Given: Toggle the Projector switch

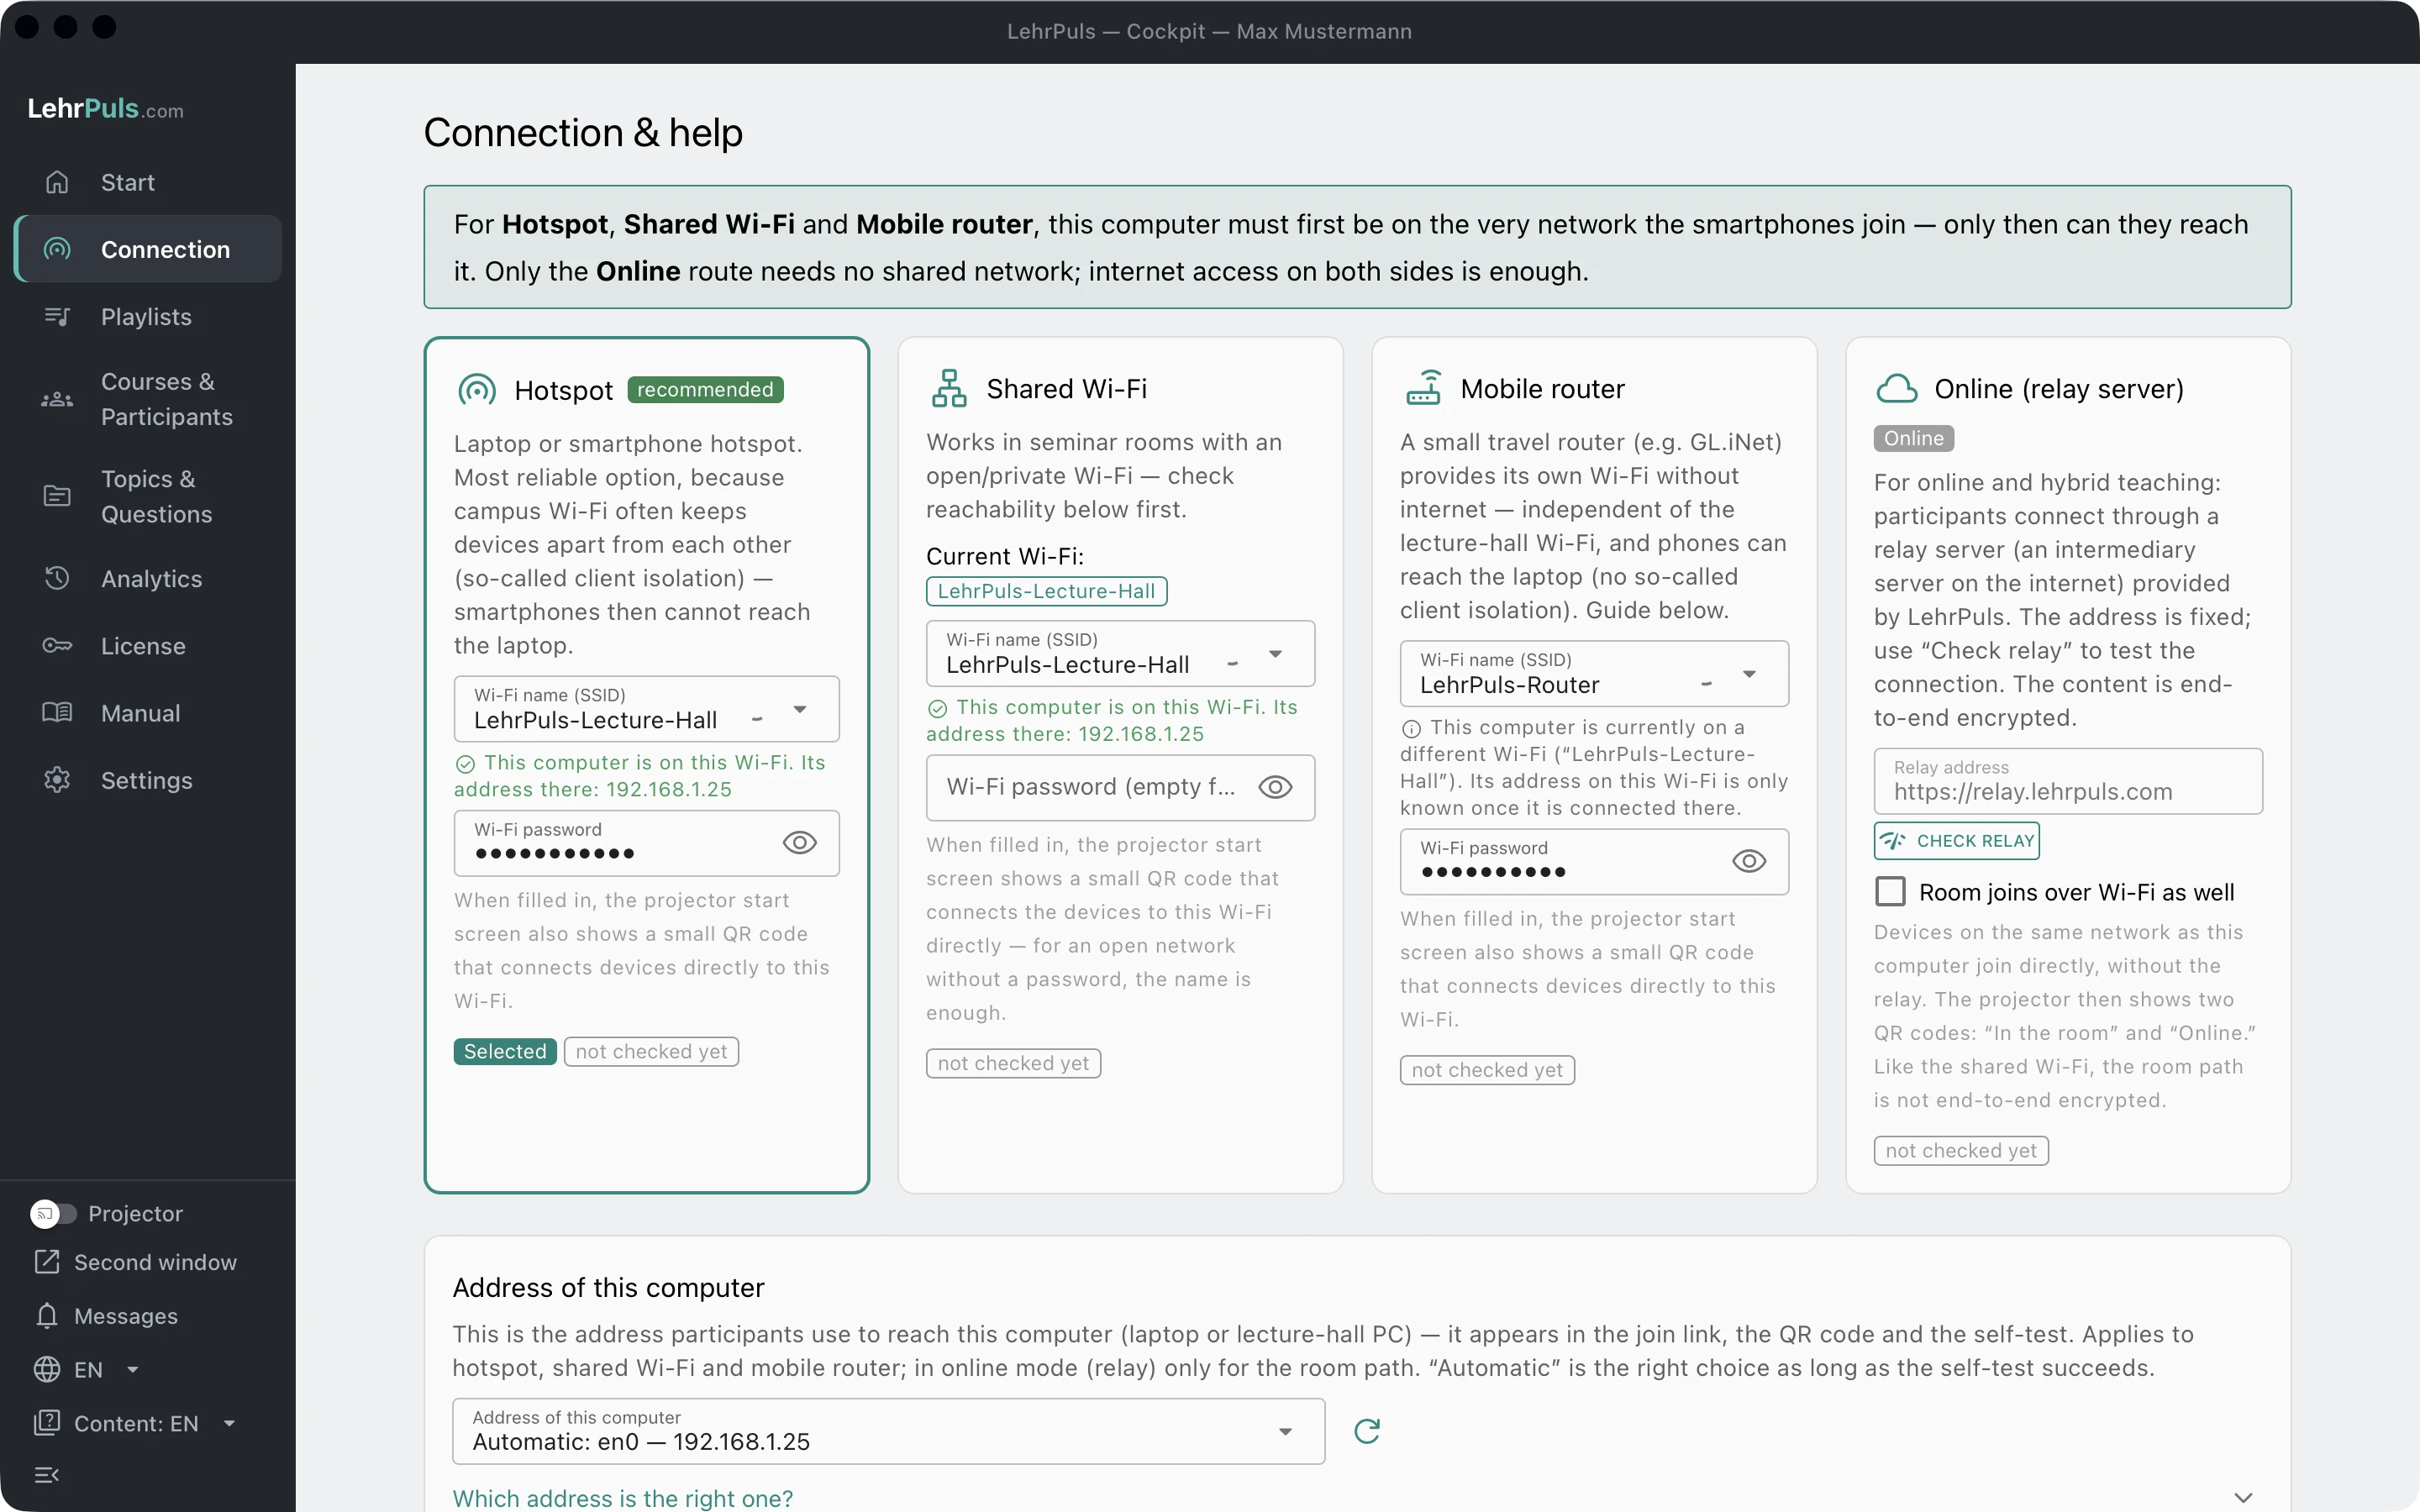Looking at the screenshot, I should pyautogui.click(x=53, y=1213).
